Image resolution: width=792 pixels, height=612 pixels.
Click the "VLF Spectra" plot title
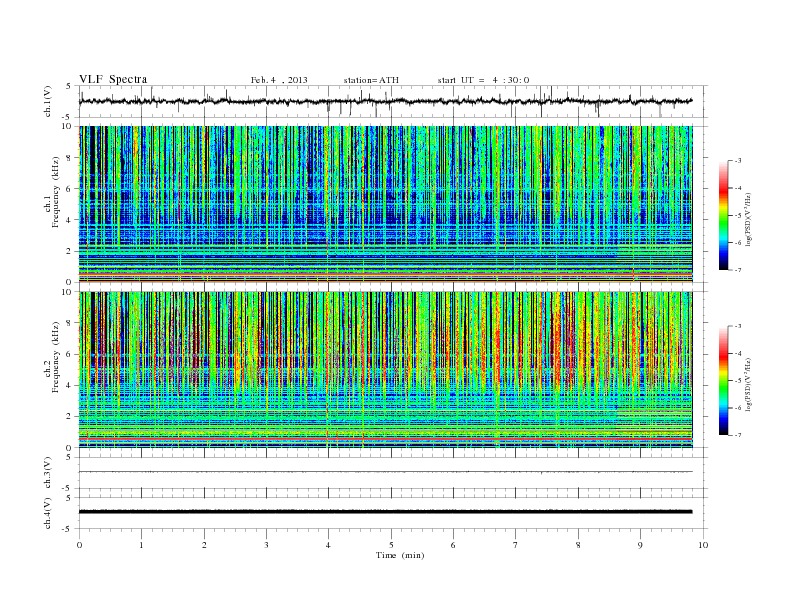pyautogui.click(x=113, y=79)
